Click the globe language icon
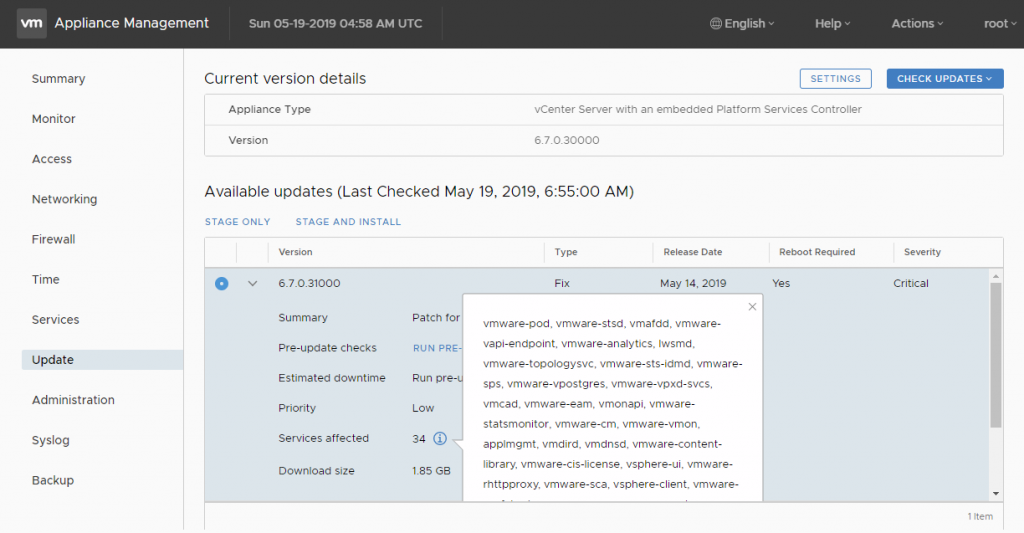Screen dimensions: 1024x533 [716, 24]
